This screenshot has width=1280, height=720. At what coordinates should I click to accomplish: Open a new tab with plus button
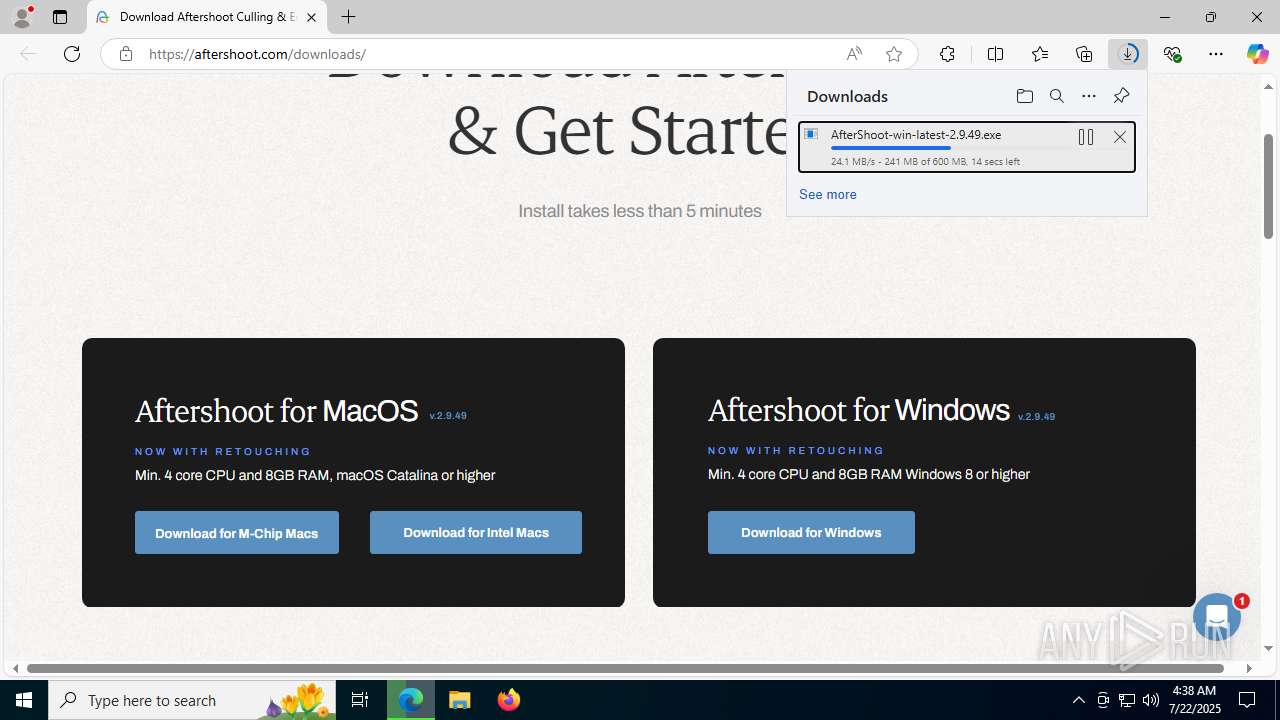(x=348, y=17)
